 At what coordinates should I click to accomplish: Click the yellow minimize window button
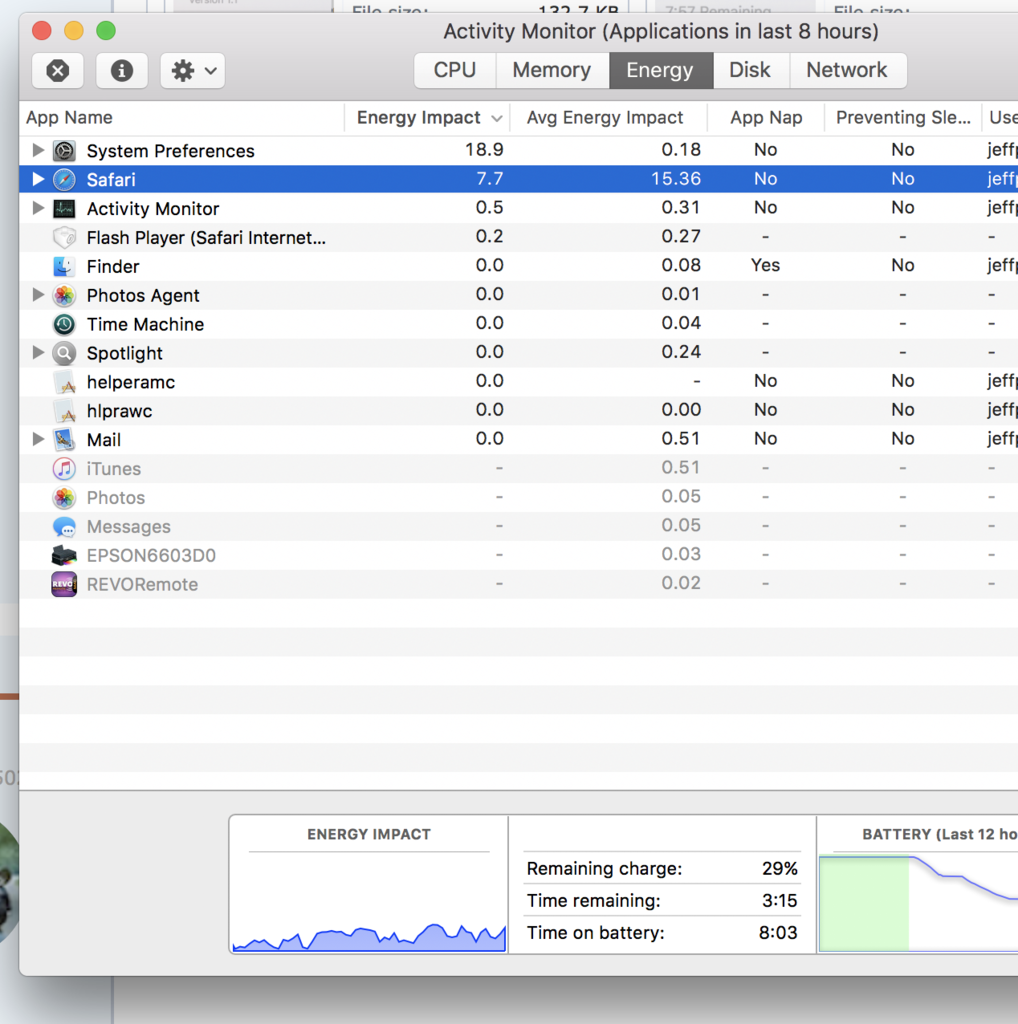click(x=74, y=31)
